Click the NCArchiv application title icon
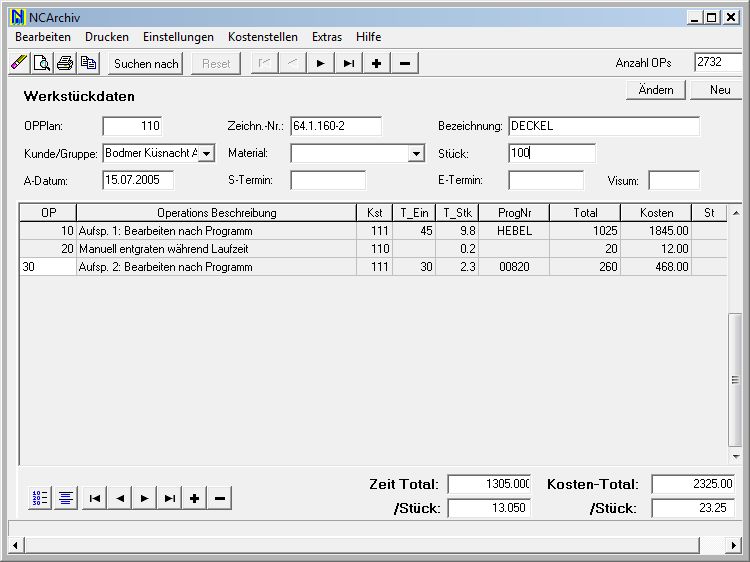The image size is (750, 562). [x=17, y=18]
